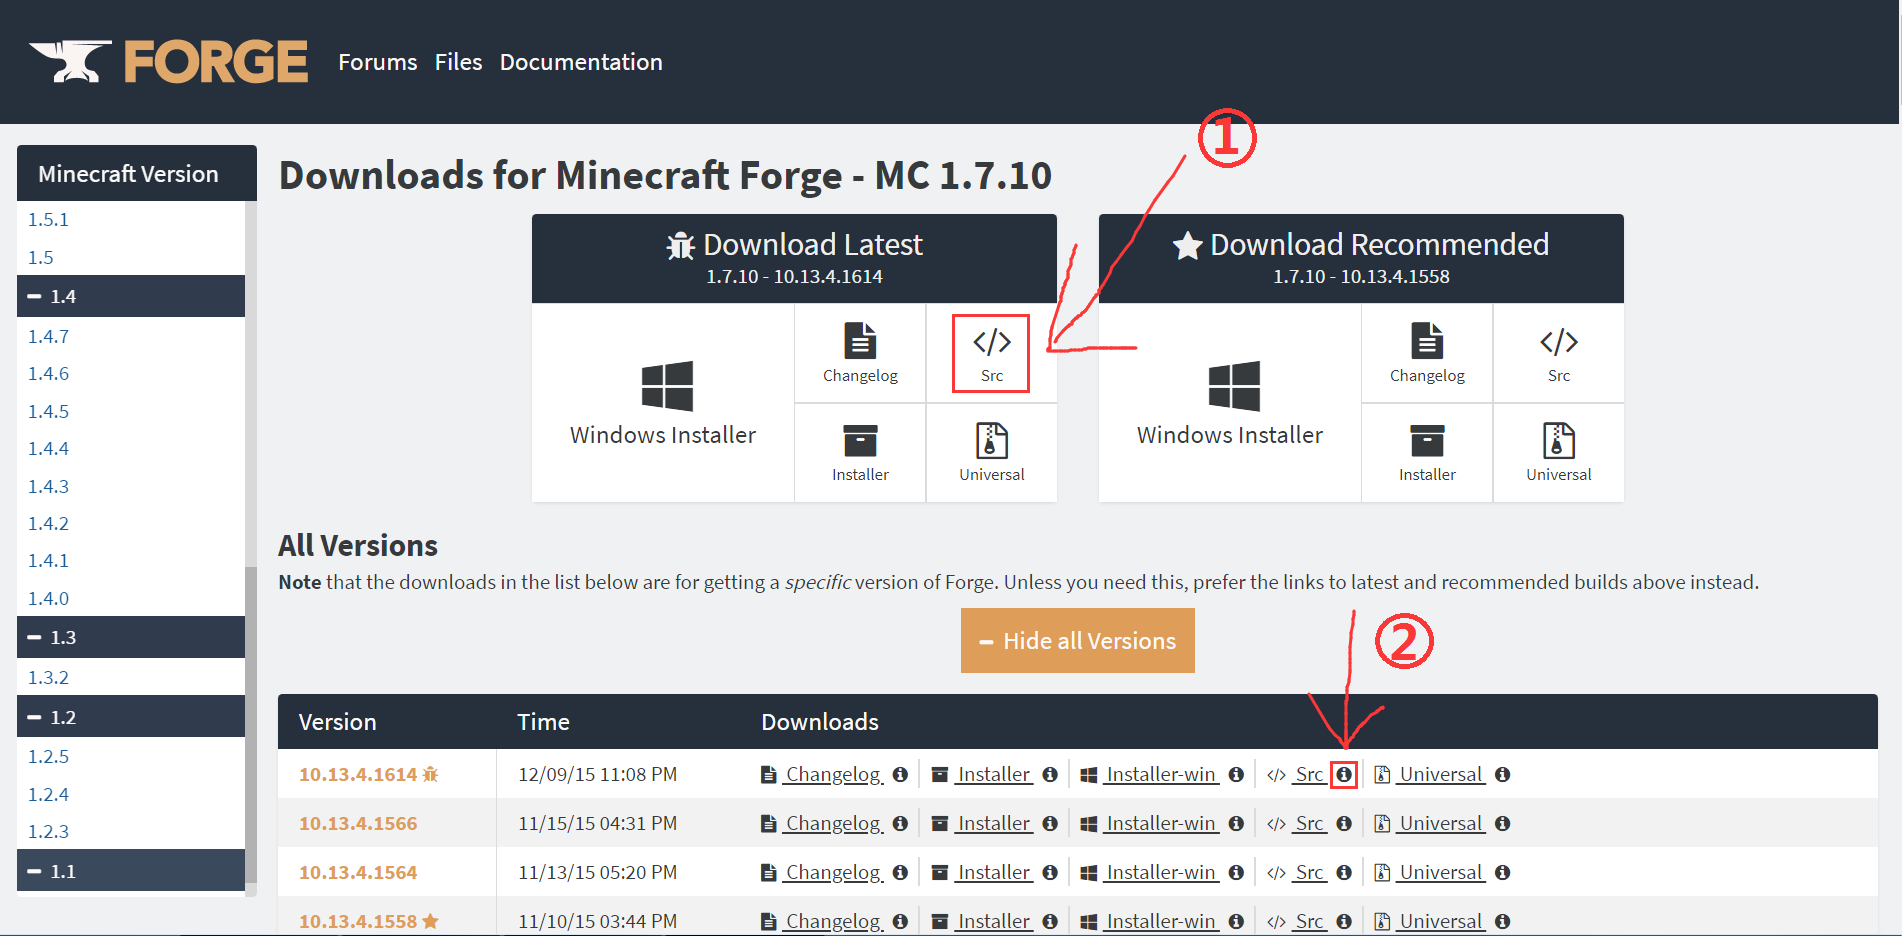1902x936 pixels.
Task: Click the timestamp 11/13/15 05:20 PM
Action: [598, 872]
